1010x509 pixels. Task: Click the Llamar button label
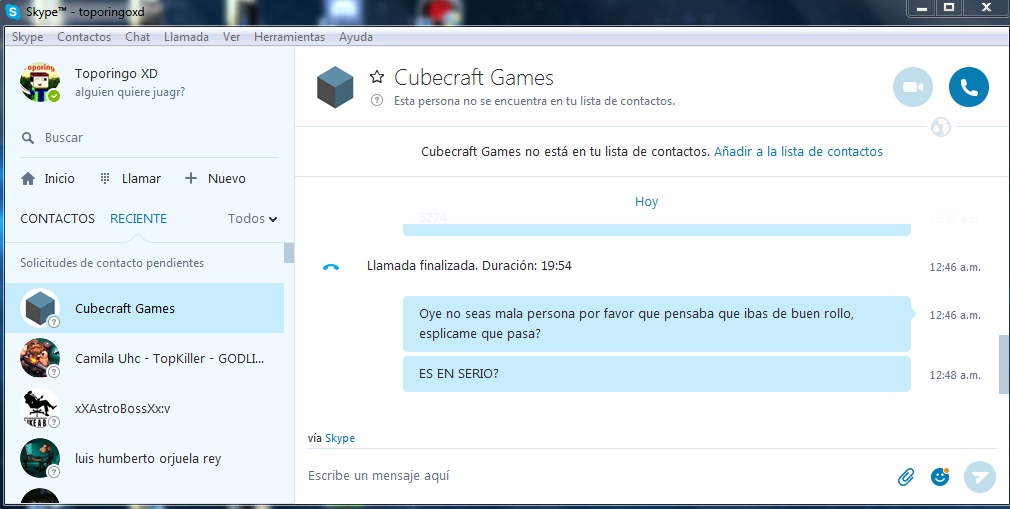point(141,178)
